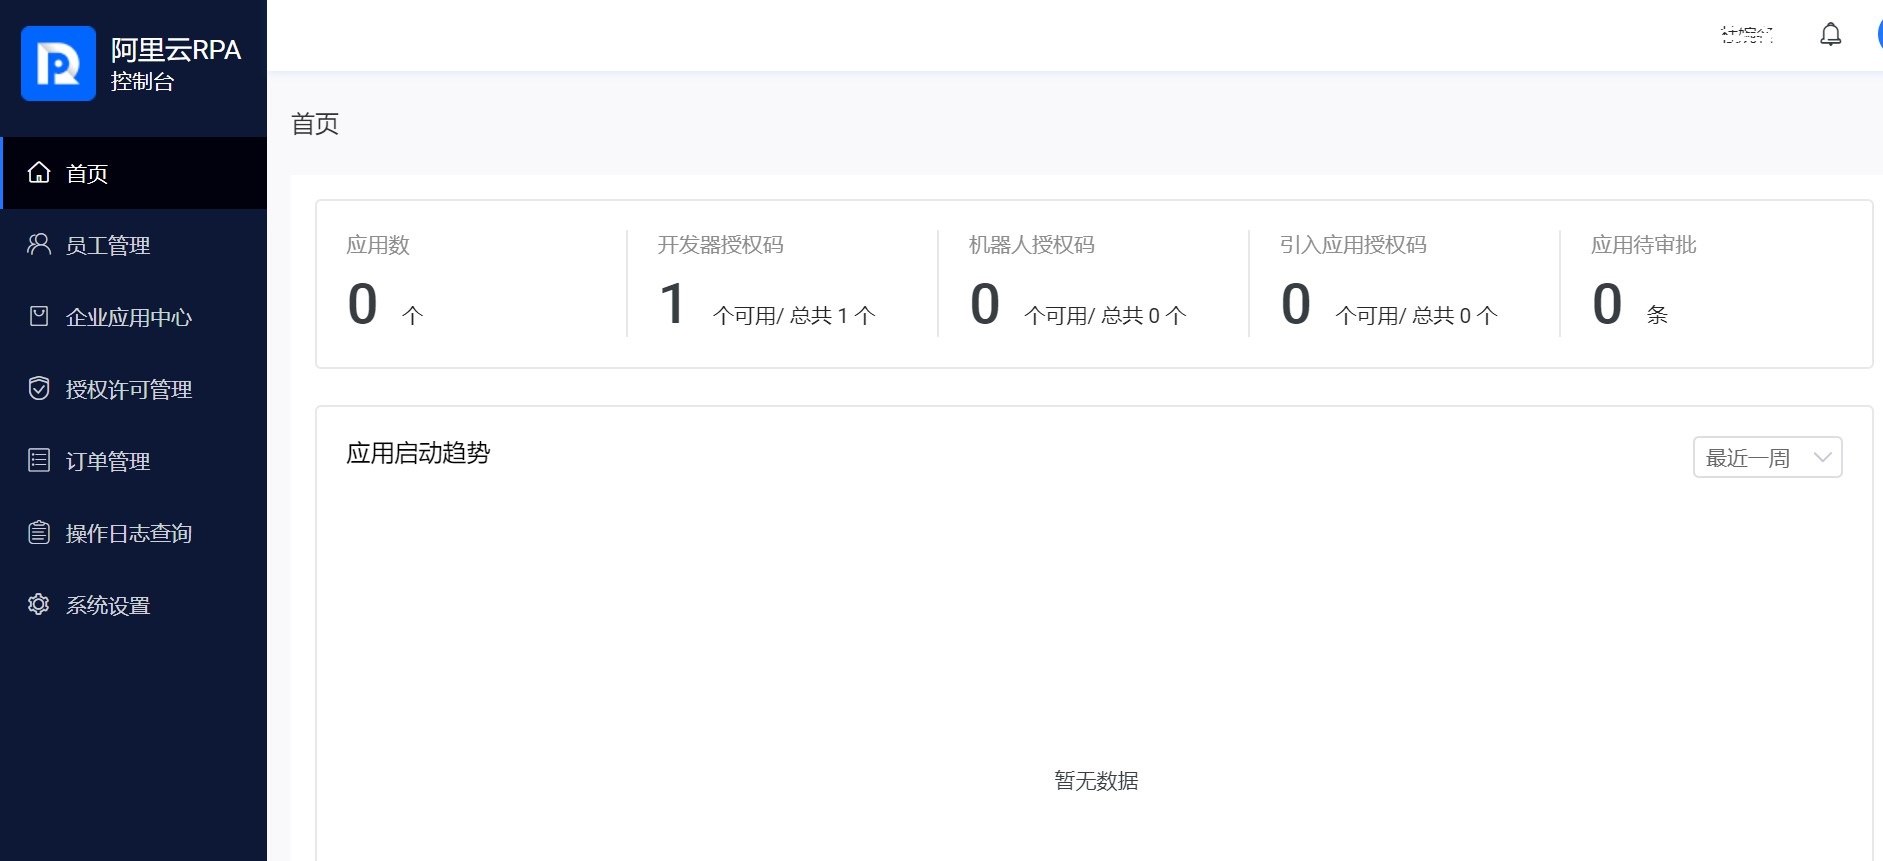Open 系统设置 menu item
This screenshot has height=861, width=1883.
click(x=134, y=605)
